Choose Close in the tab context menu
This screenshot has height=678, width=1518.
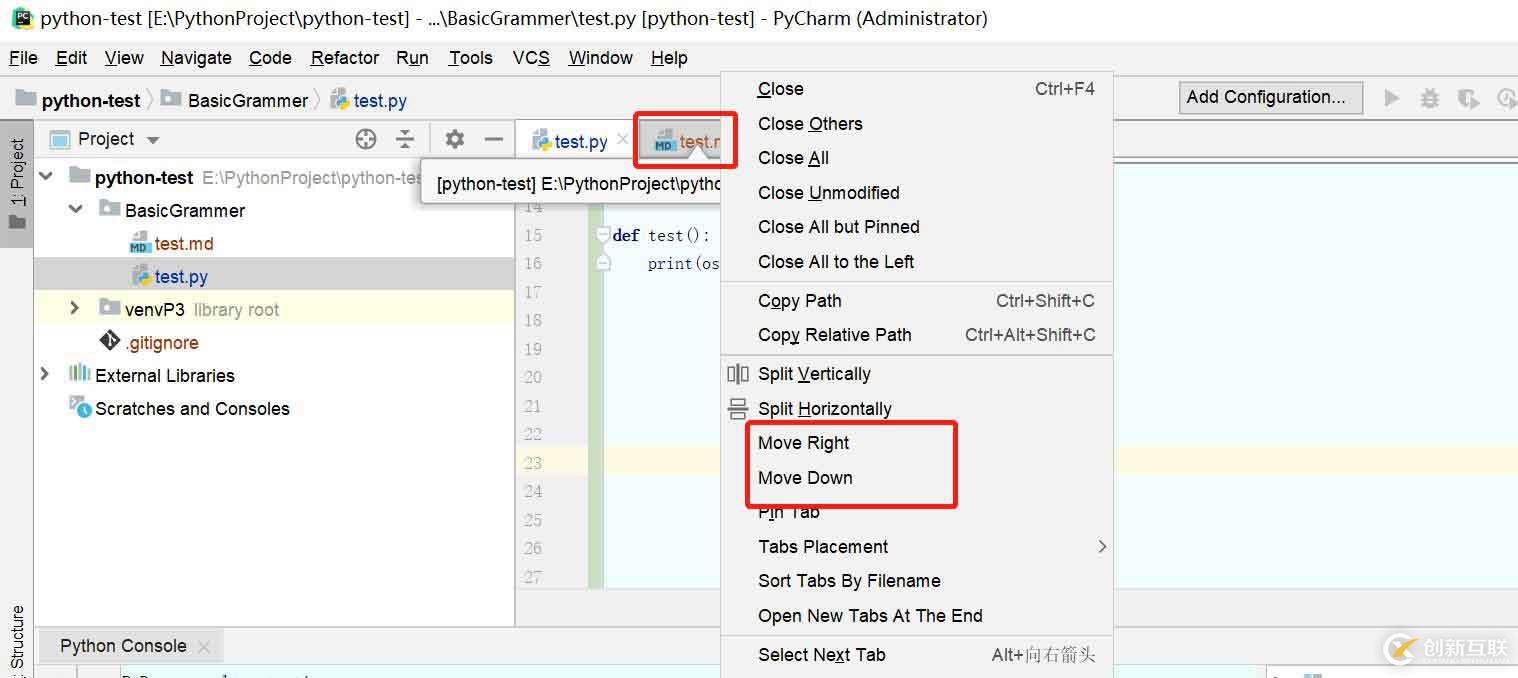coord(917,89)
